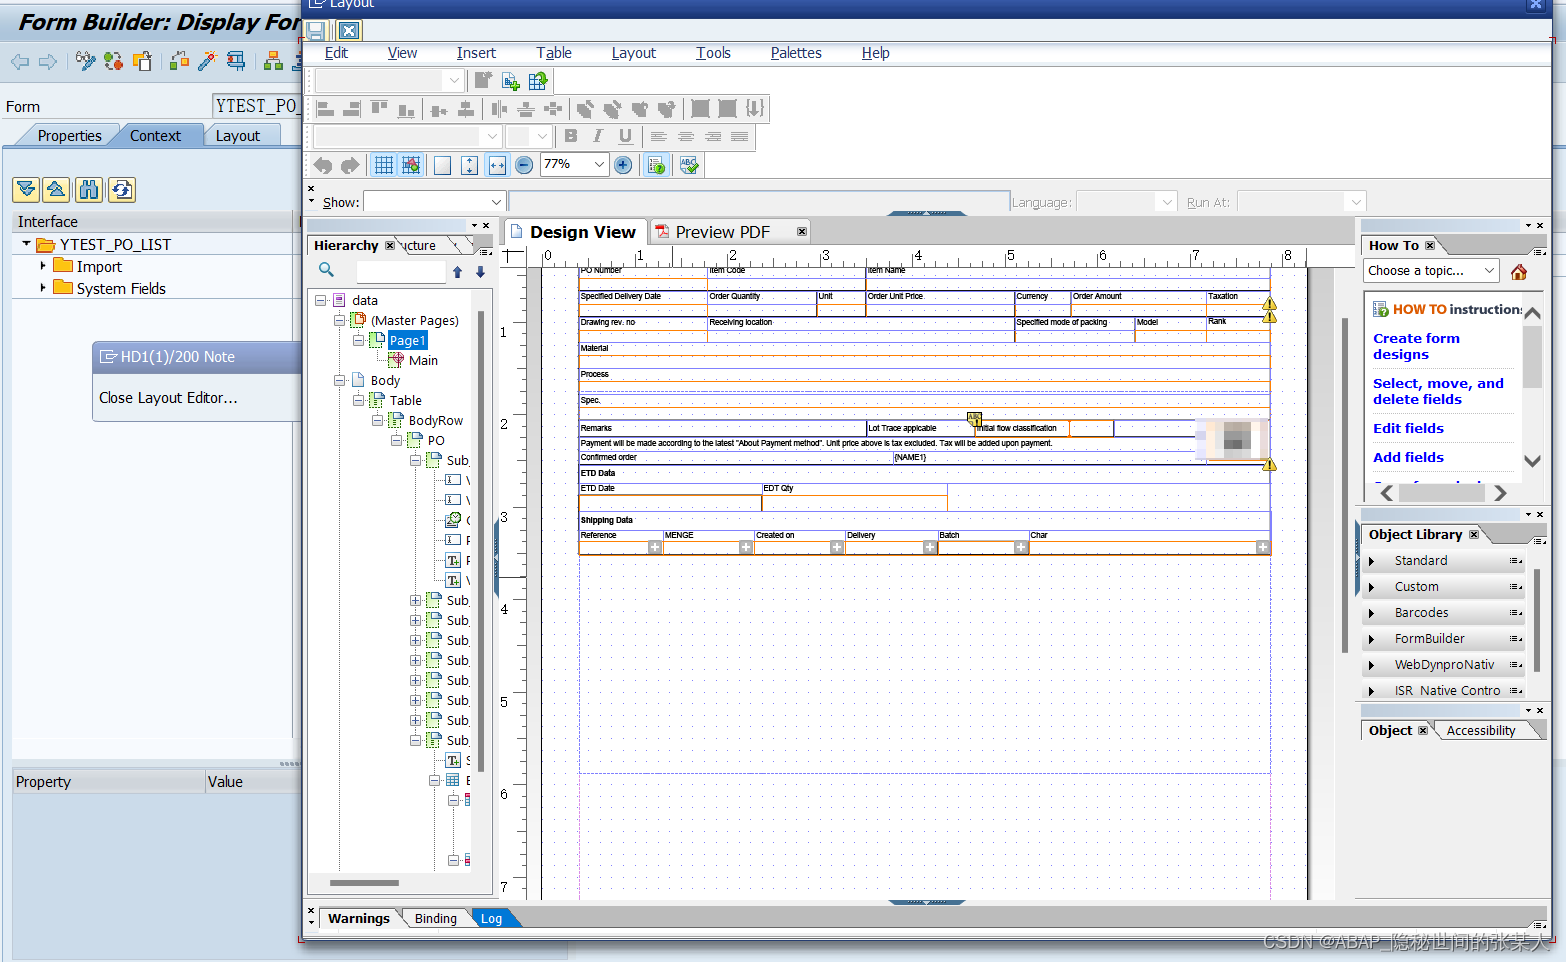Click the Hierarchy down arrow icon
This screenshot has height=962, width=1566.
coord(481,271)
